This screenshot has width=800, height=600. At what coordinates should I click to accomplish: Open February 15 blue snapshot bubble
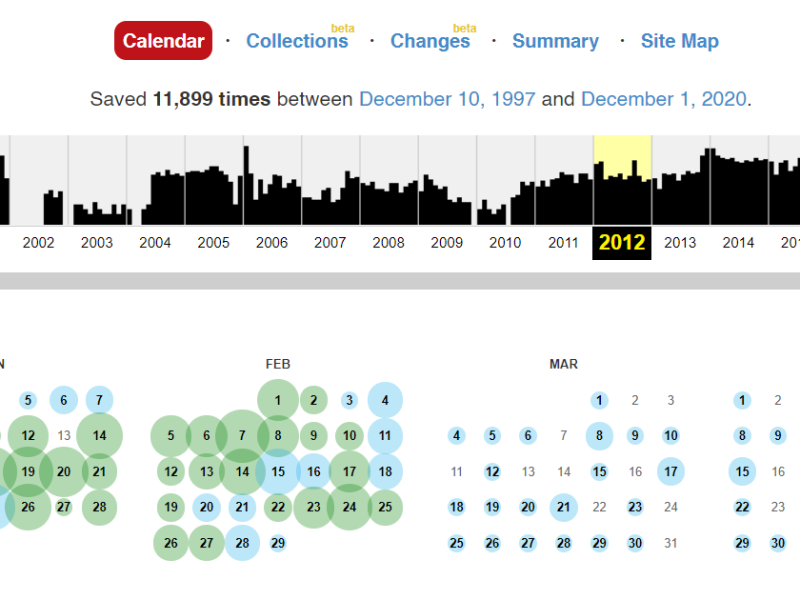pos(278,472)
